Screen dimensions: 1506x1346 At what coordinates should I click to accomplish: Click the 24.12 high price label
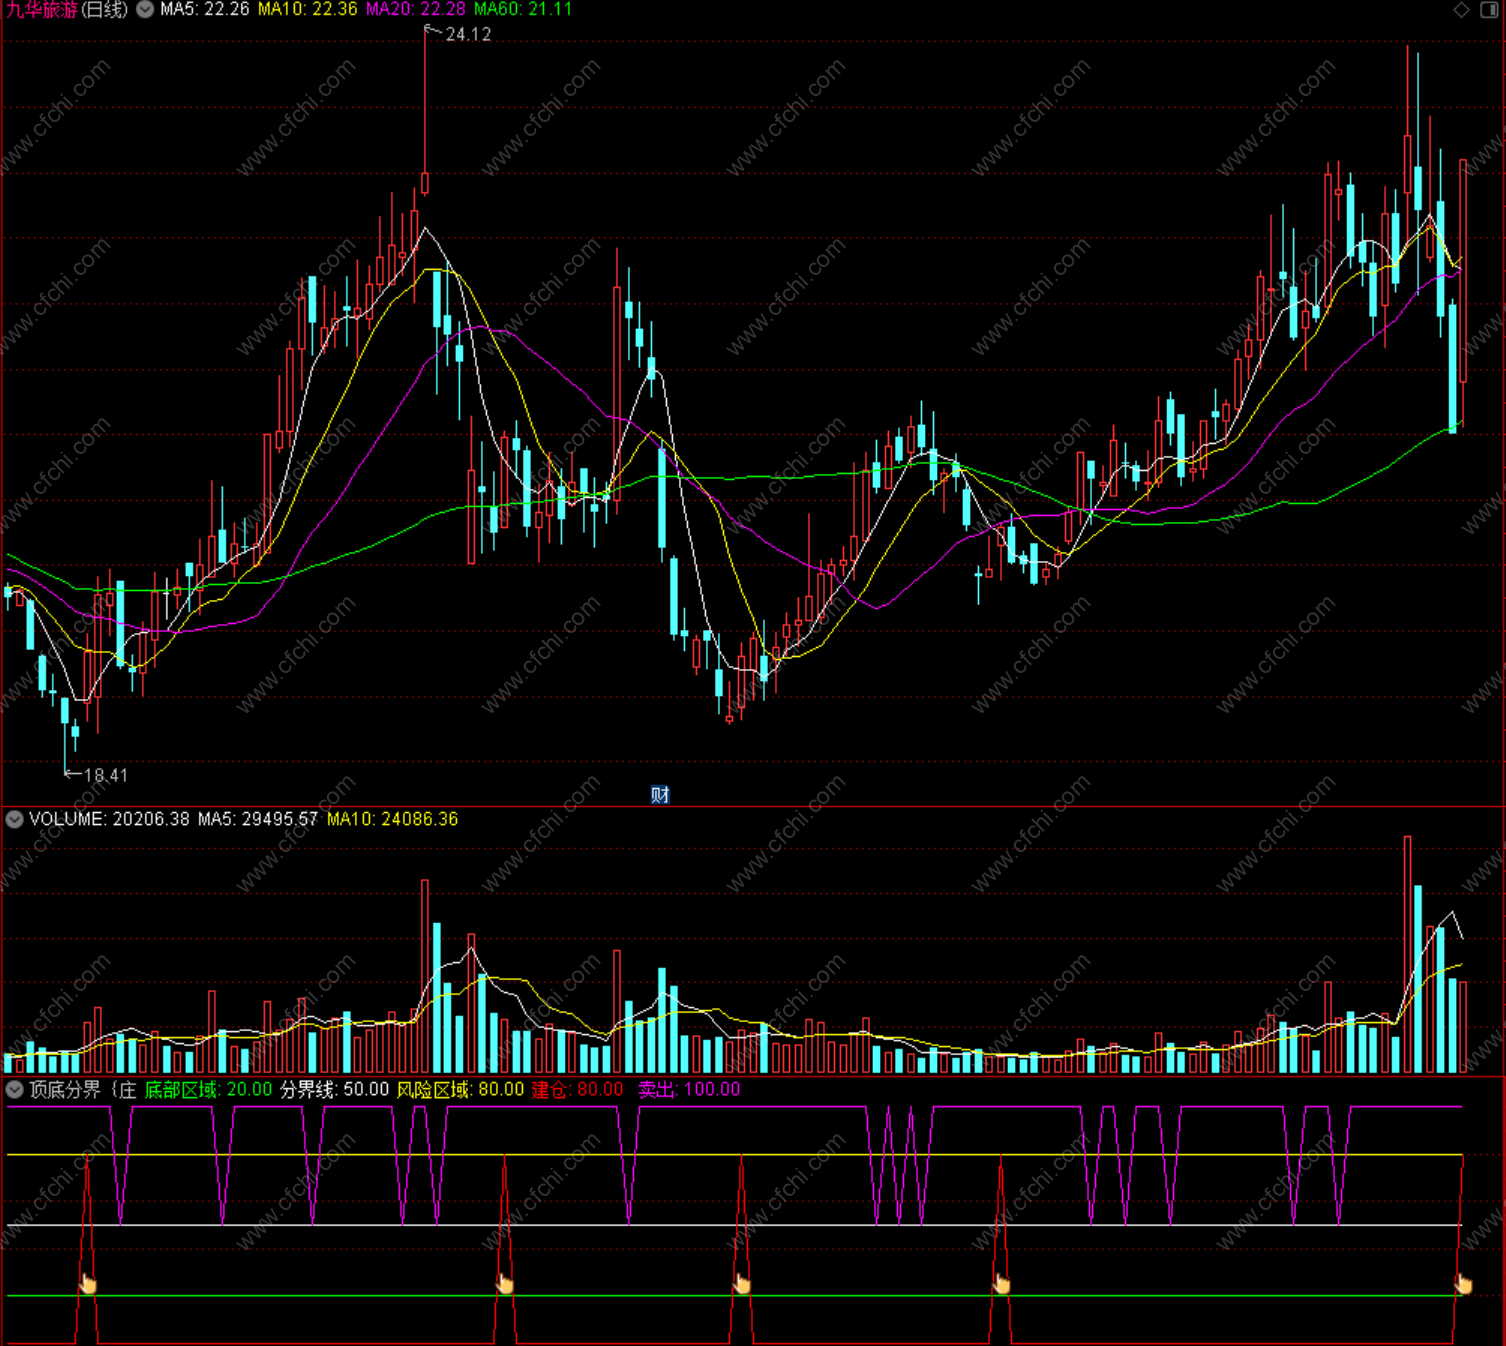tap(468, 35)
